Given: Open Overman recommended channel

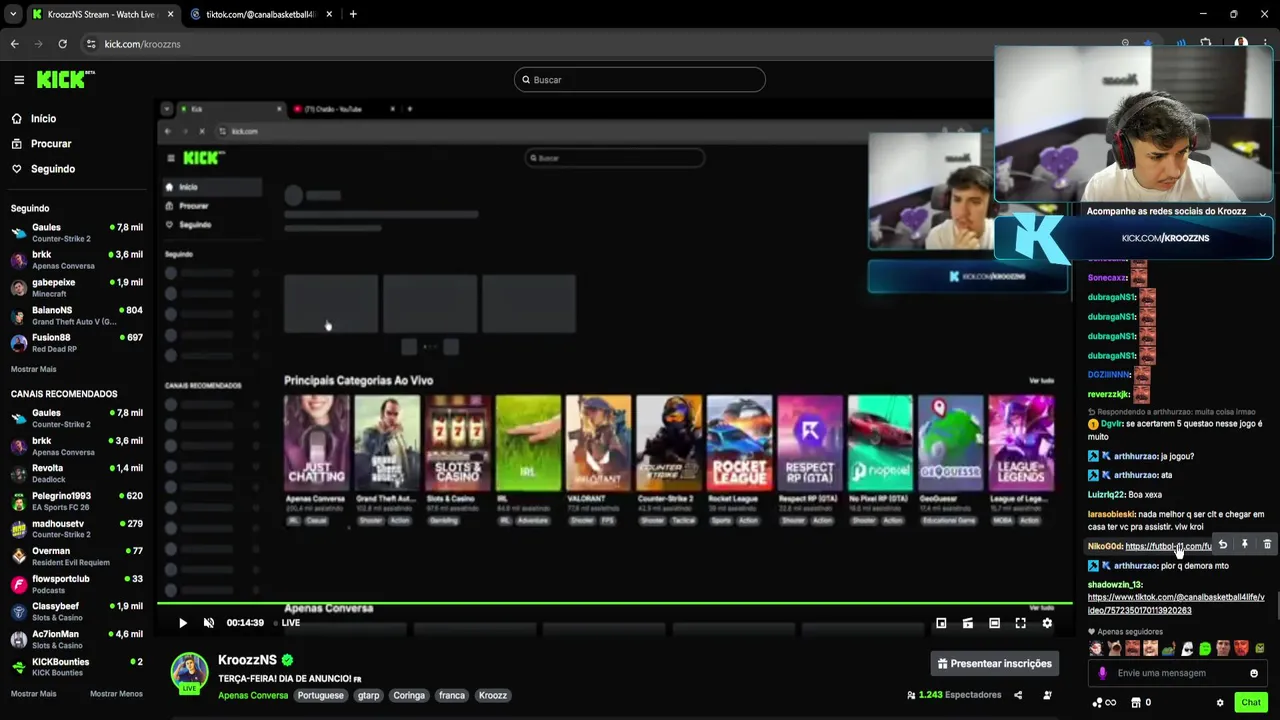Looking at the screenshot, I should click(77, 556).
